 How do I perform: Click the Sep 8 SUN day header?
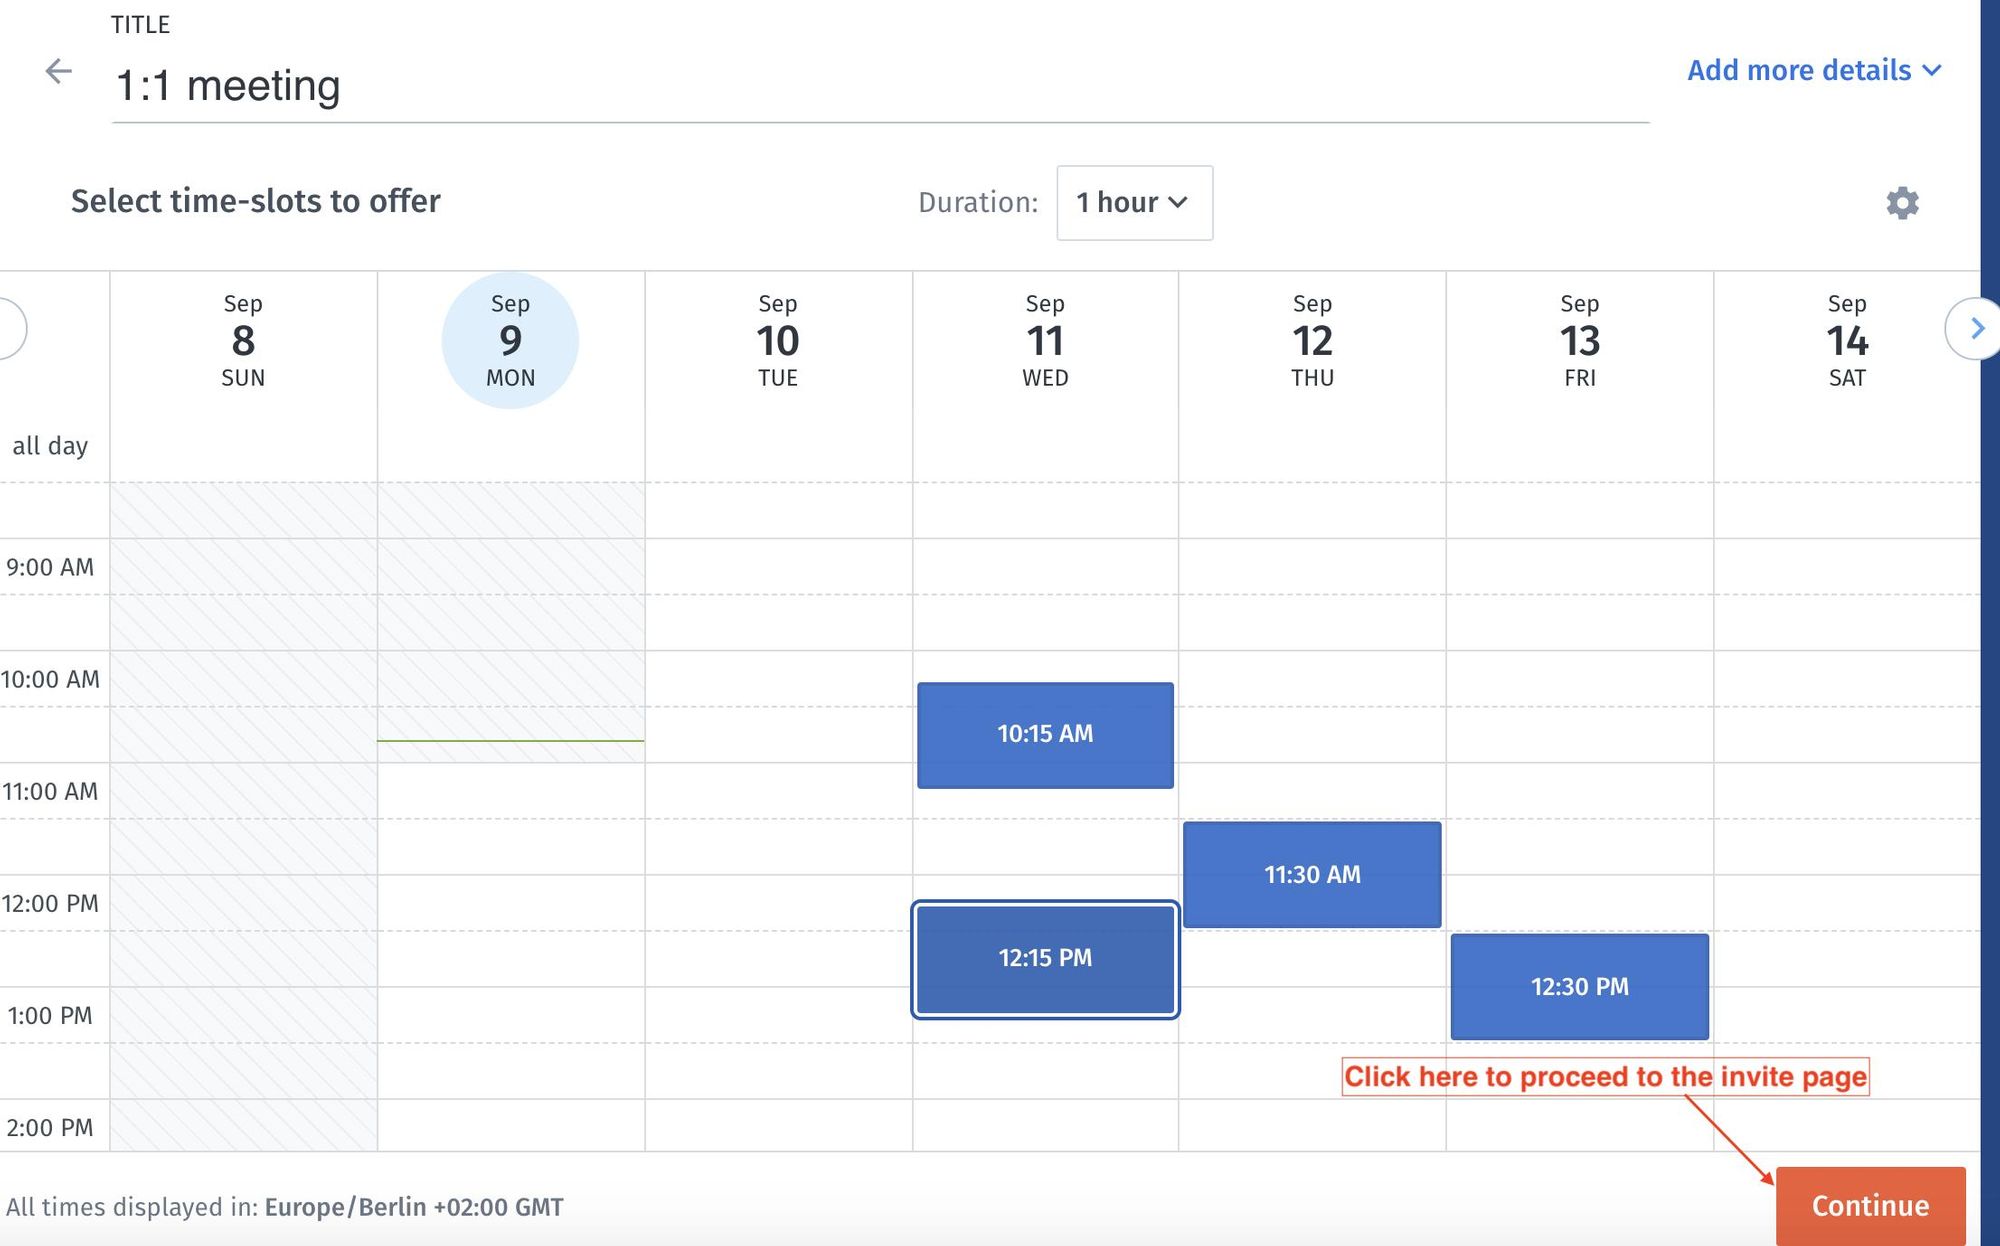pos(243,341)
